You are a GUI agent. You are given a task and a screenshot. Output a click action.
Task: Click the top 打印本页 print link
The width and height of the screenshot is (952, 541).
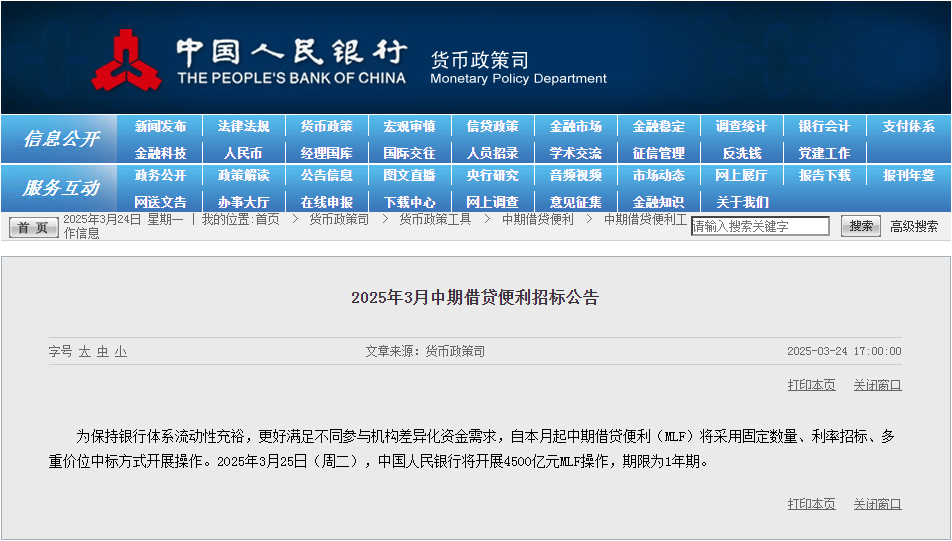pos(811,385)
